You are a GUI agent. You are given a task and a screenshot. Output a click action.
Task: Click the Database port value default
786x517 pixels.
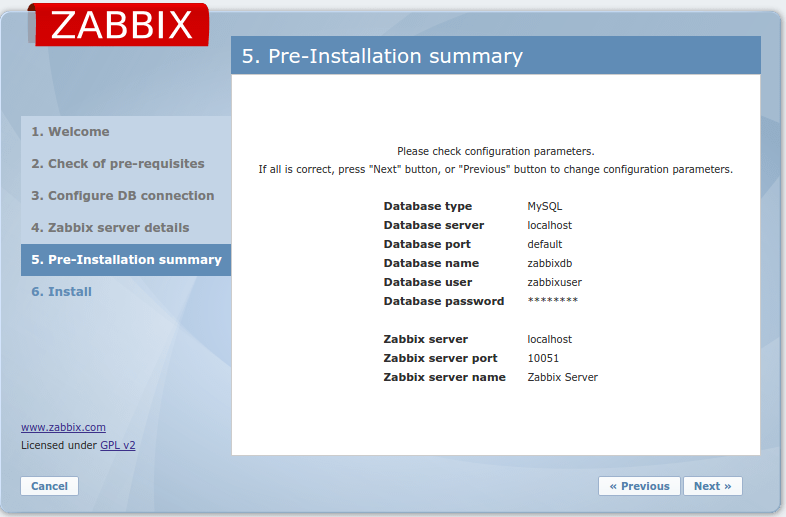pyautogui.click(x=544, y=244)
